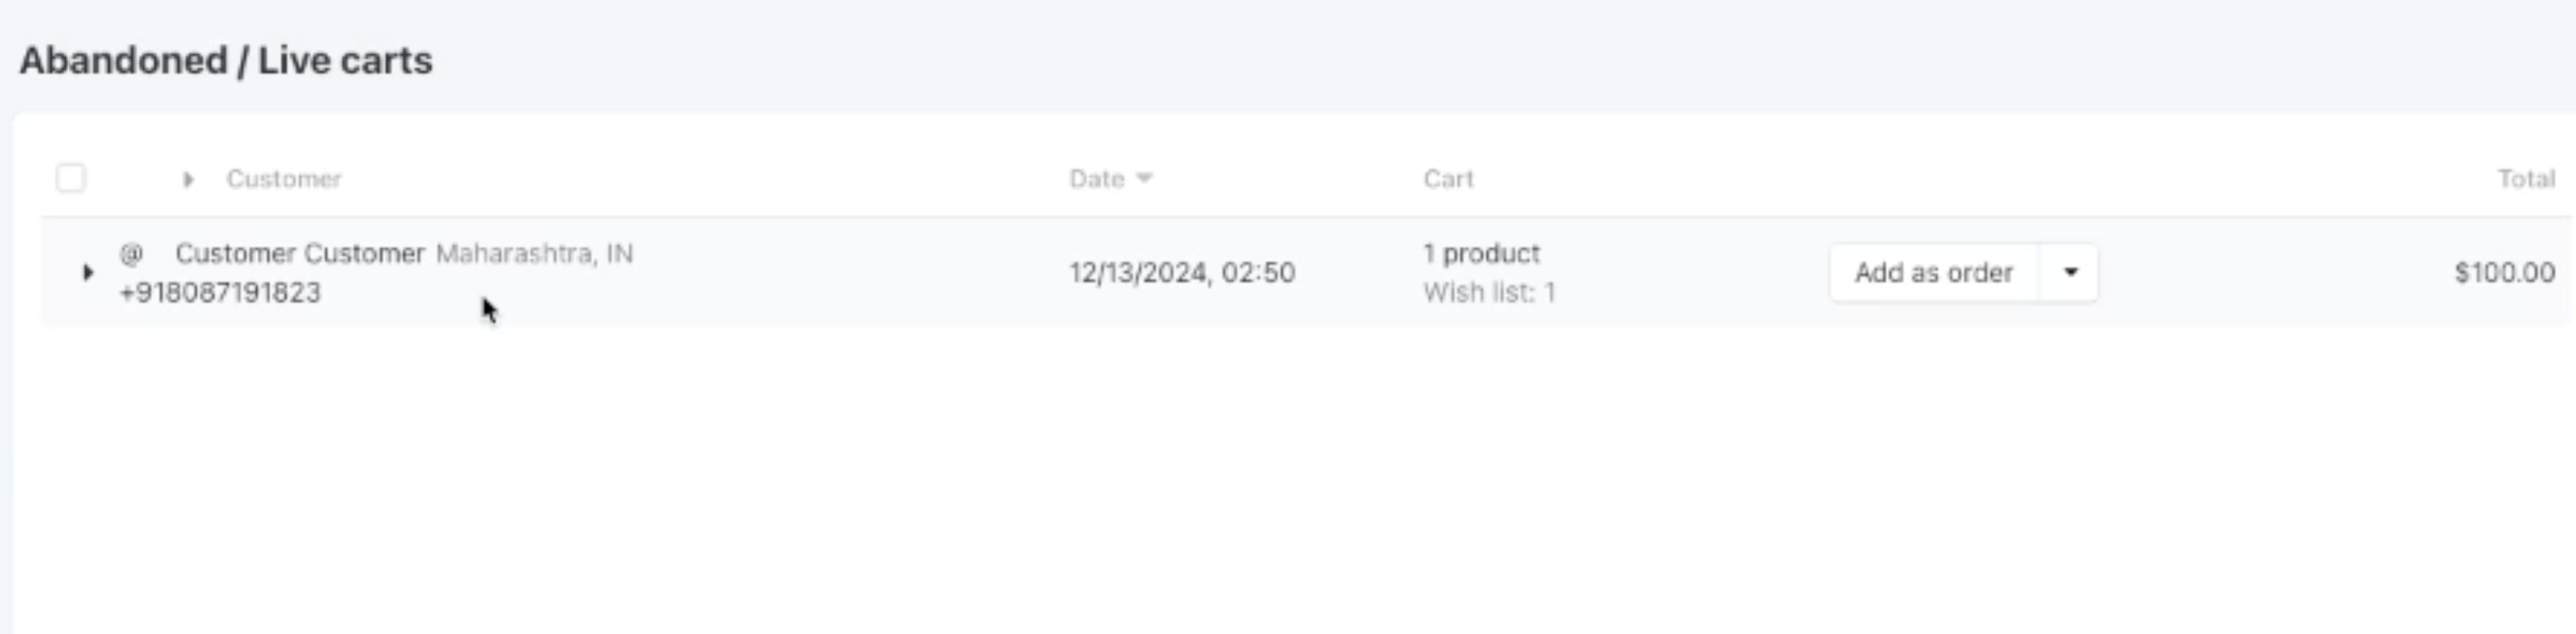Image resolution: width=2576 pixels, height=634 pixels.
Task: Click the Cart column header
Action: (1448, 179)
